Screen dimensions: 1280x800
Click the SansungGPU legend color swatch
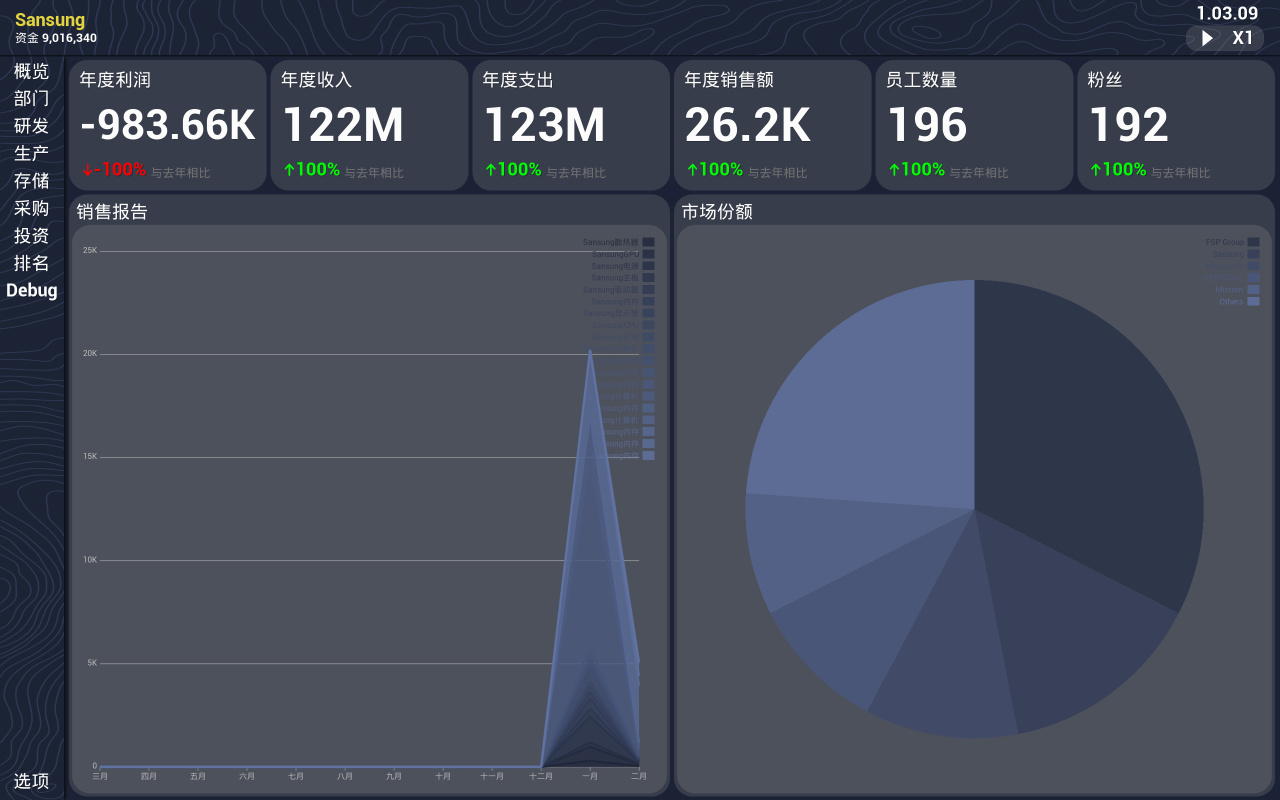[x=648, y=254]
